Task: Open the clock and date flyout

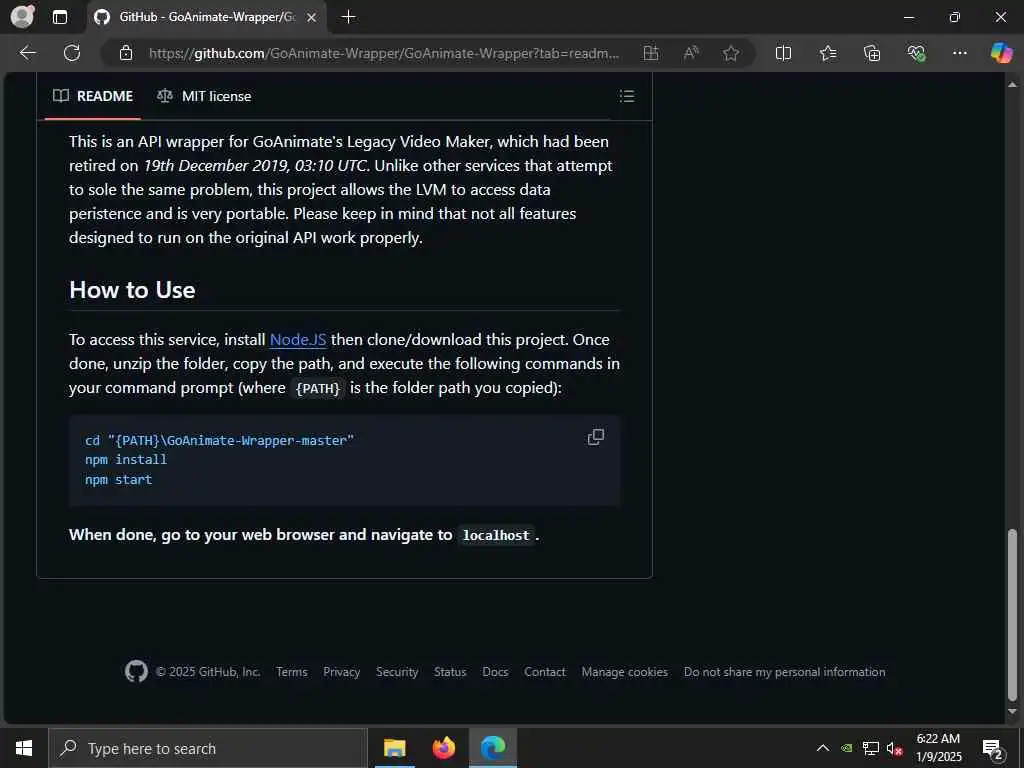Action: pyautogui.click(x=938, y=748)
